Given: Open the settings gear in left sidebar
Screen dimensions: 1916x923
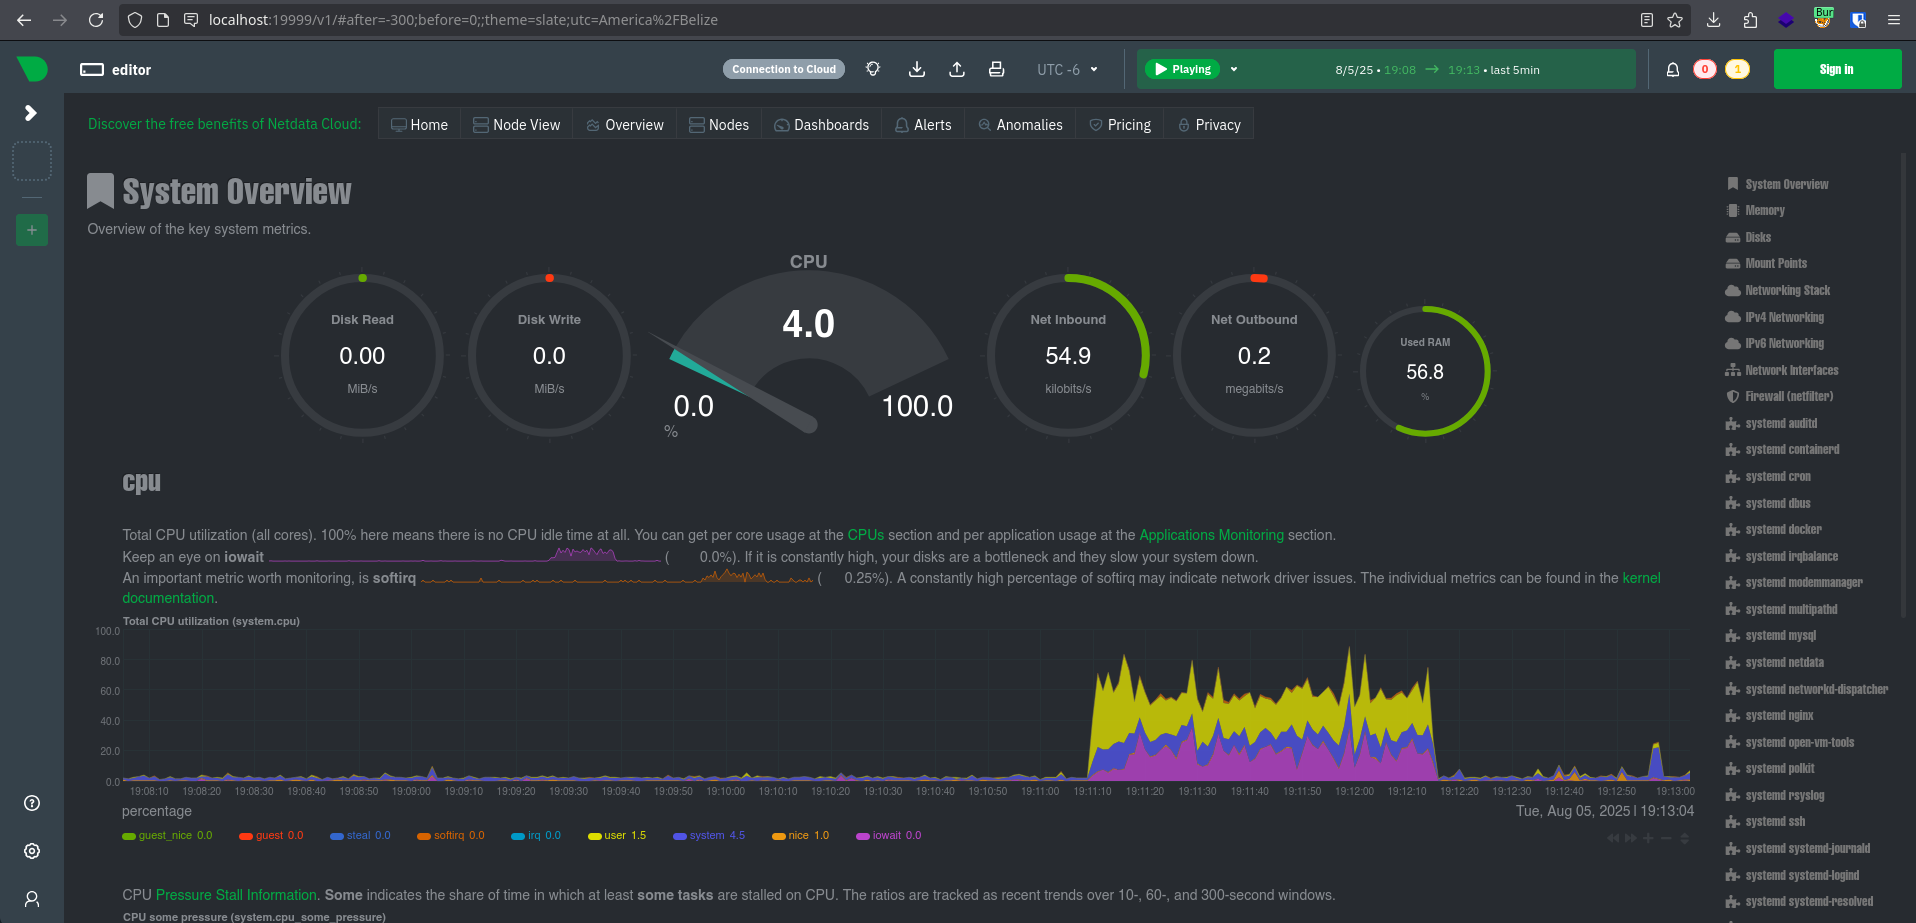Looking at the screenshot, I should (x=32, y=851).
